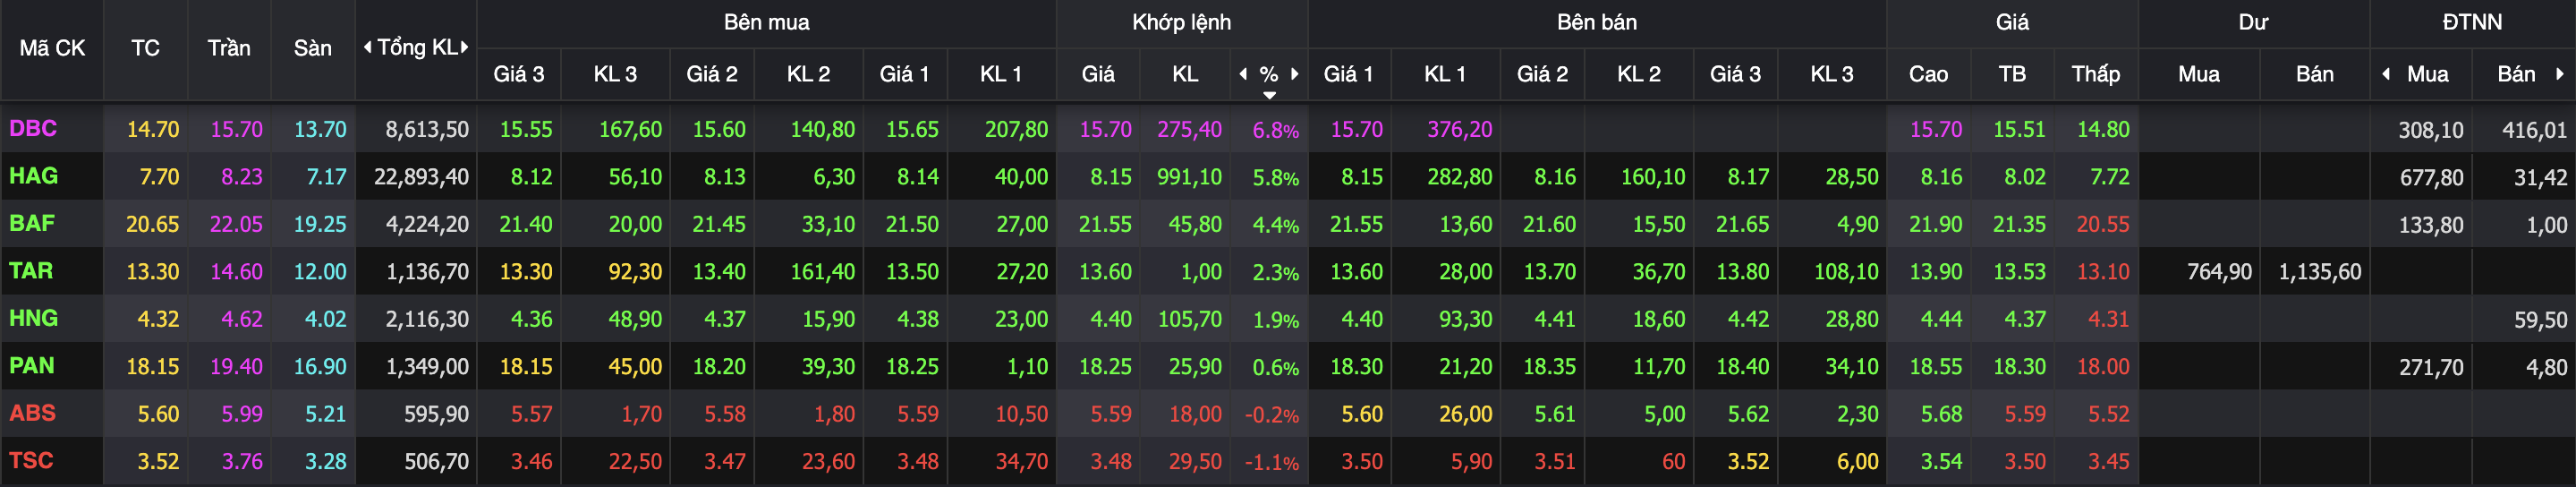Click HAG total volume 22,893,40
Screen dimensions: 2576x487
421,177
